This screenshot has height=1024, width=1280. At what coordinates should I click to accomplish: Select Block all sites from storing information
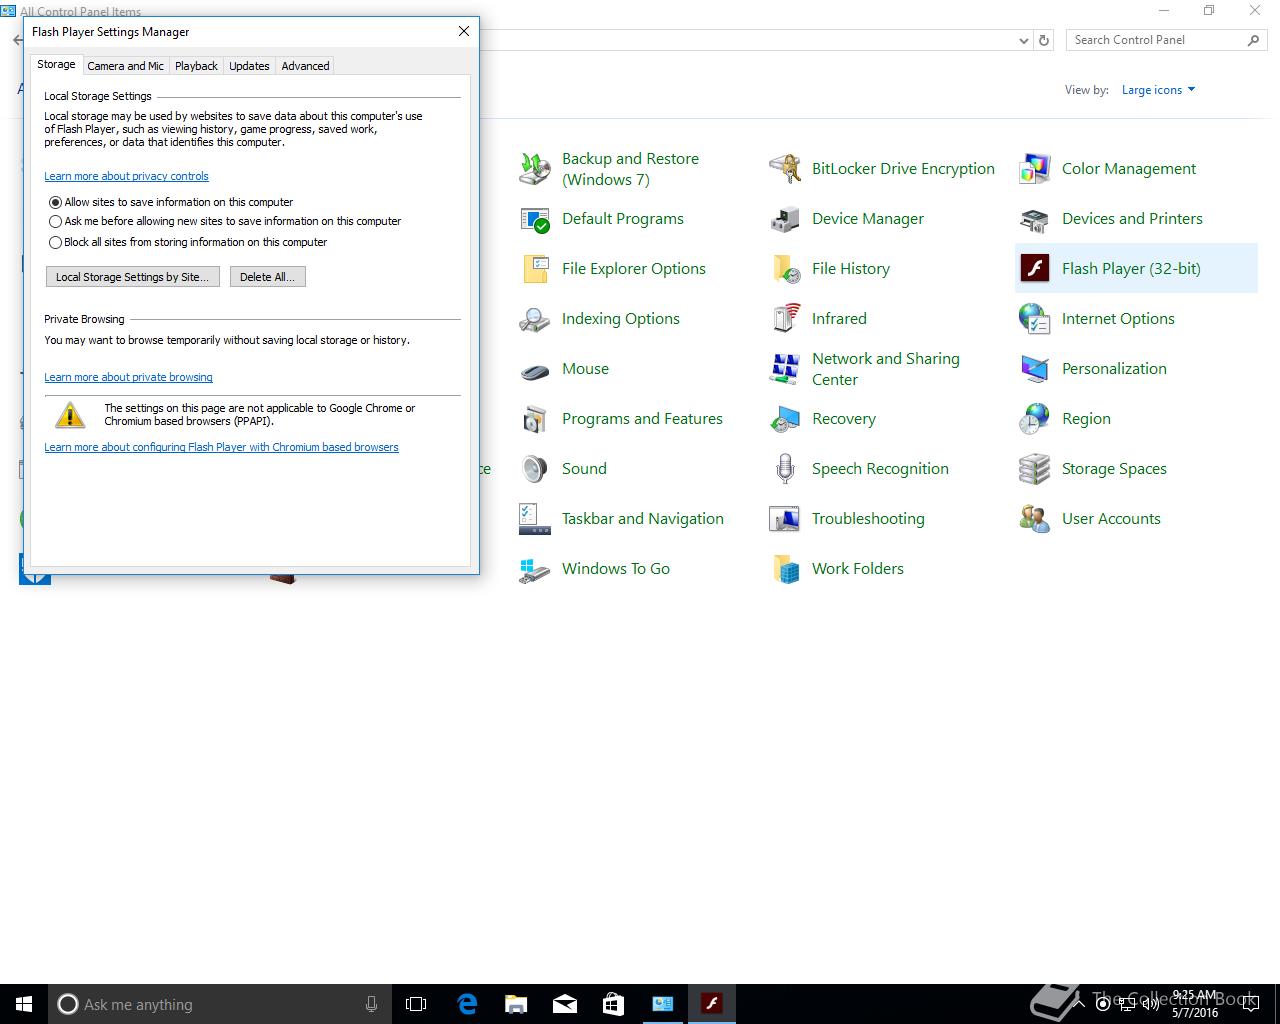point(56,242)
